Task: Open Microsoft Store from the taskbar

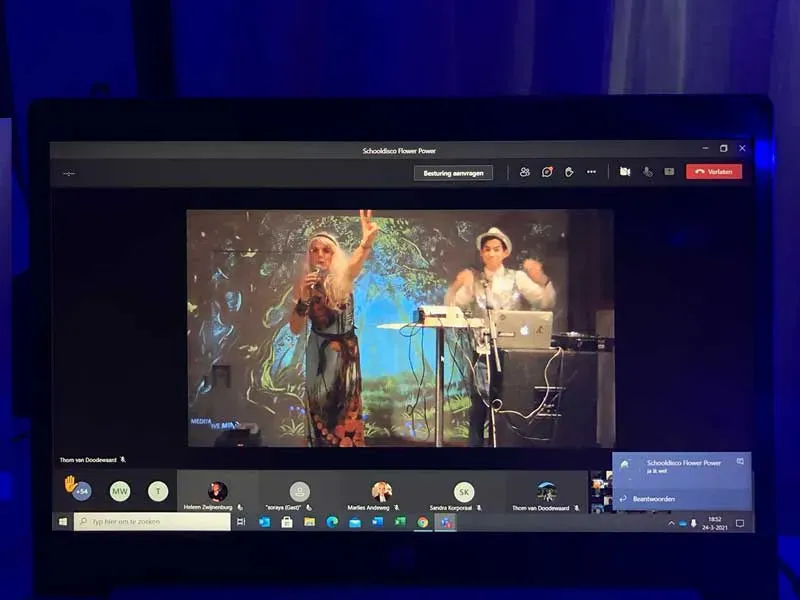Action: pos(287,522)
